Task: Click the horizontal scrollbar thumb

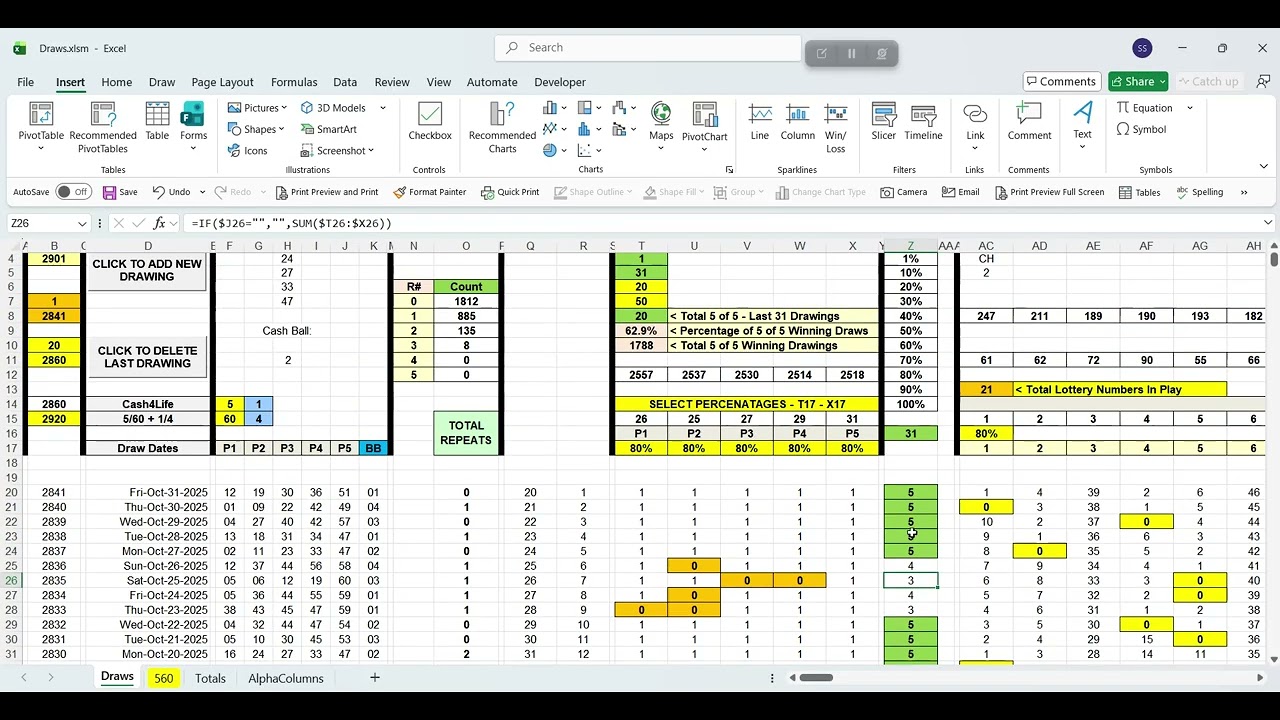Action: (x=816, y=678)
